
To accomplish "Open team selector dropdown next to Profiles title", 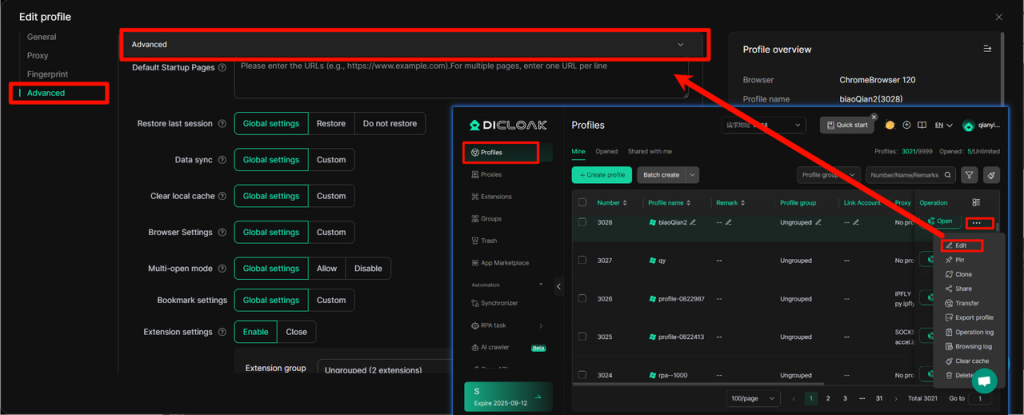I will 763,125.
